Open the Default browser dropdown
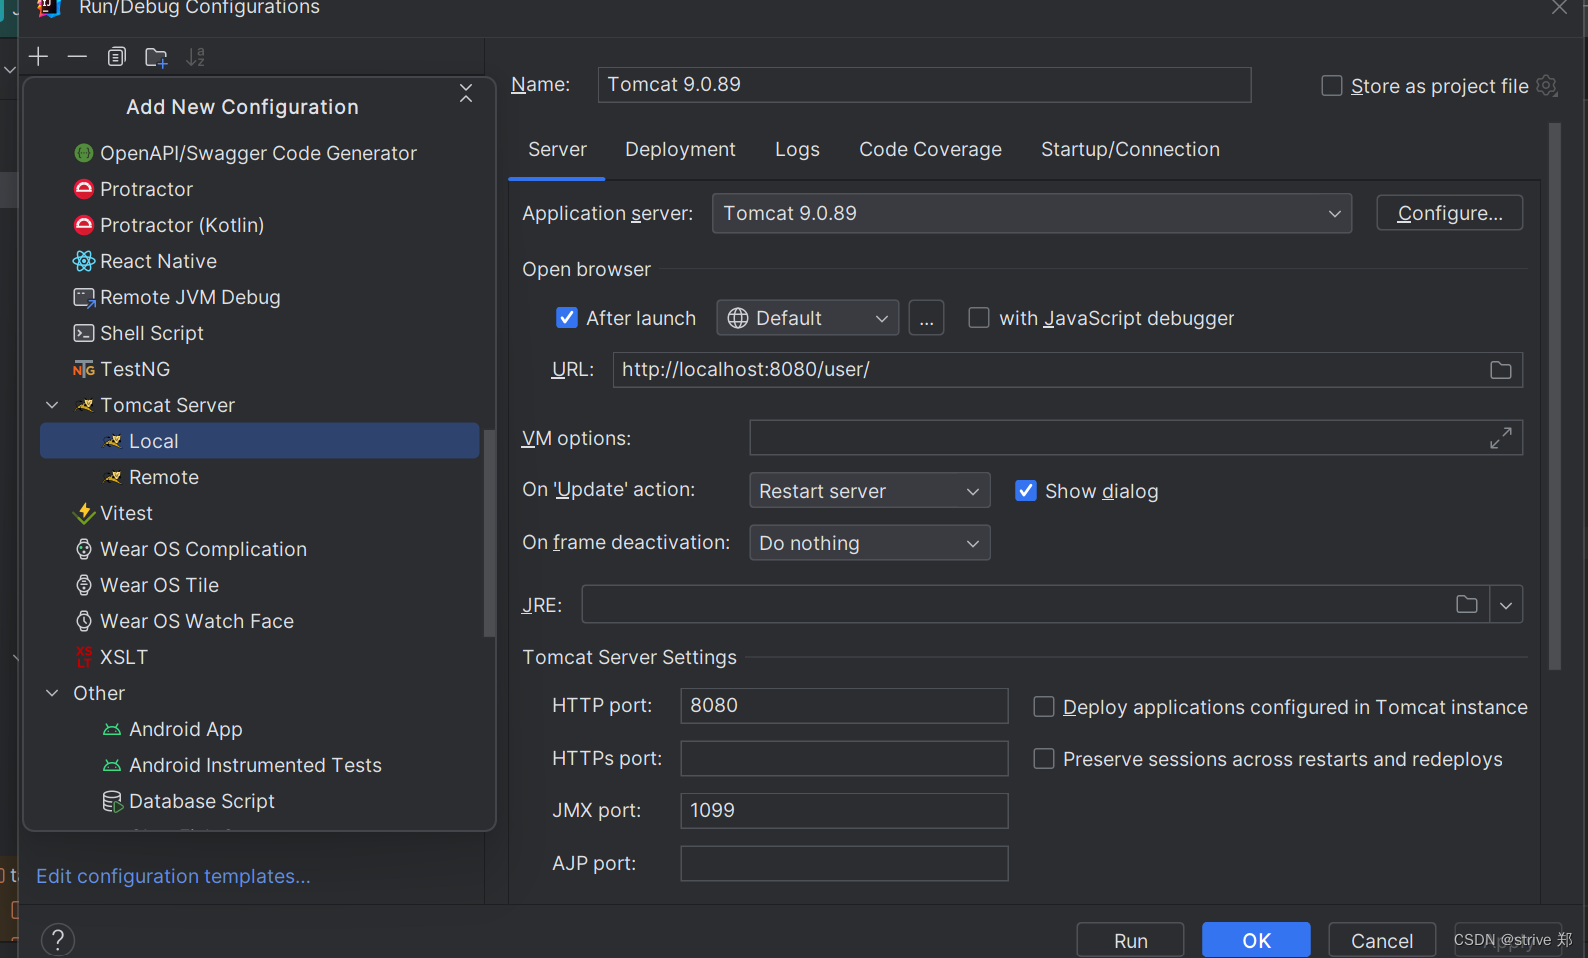 [x=807, y=318]
